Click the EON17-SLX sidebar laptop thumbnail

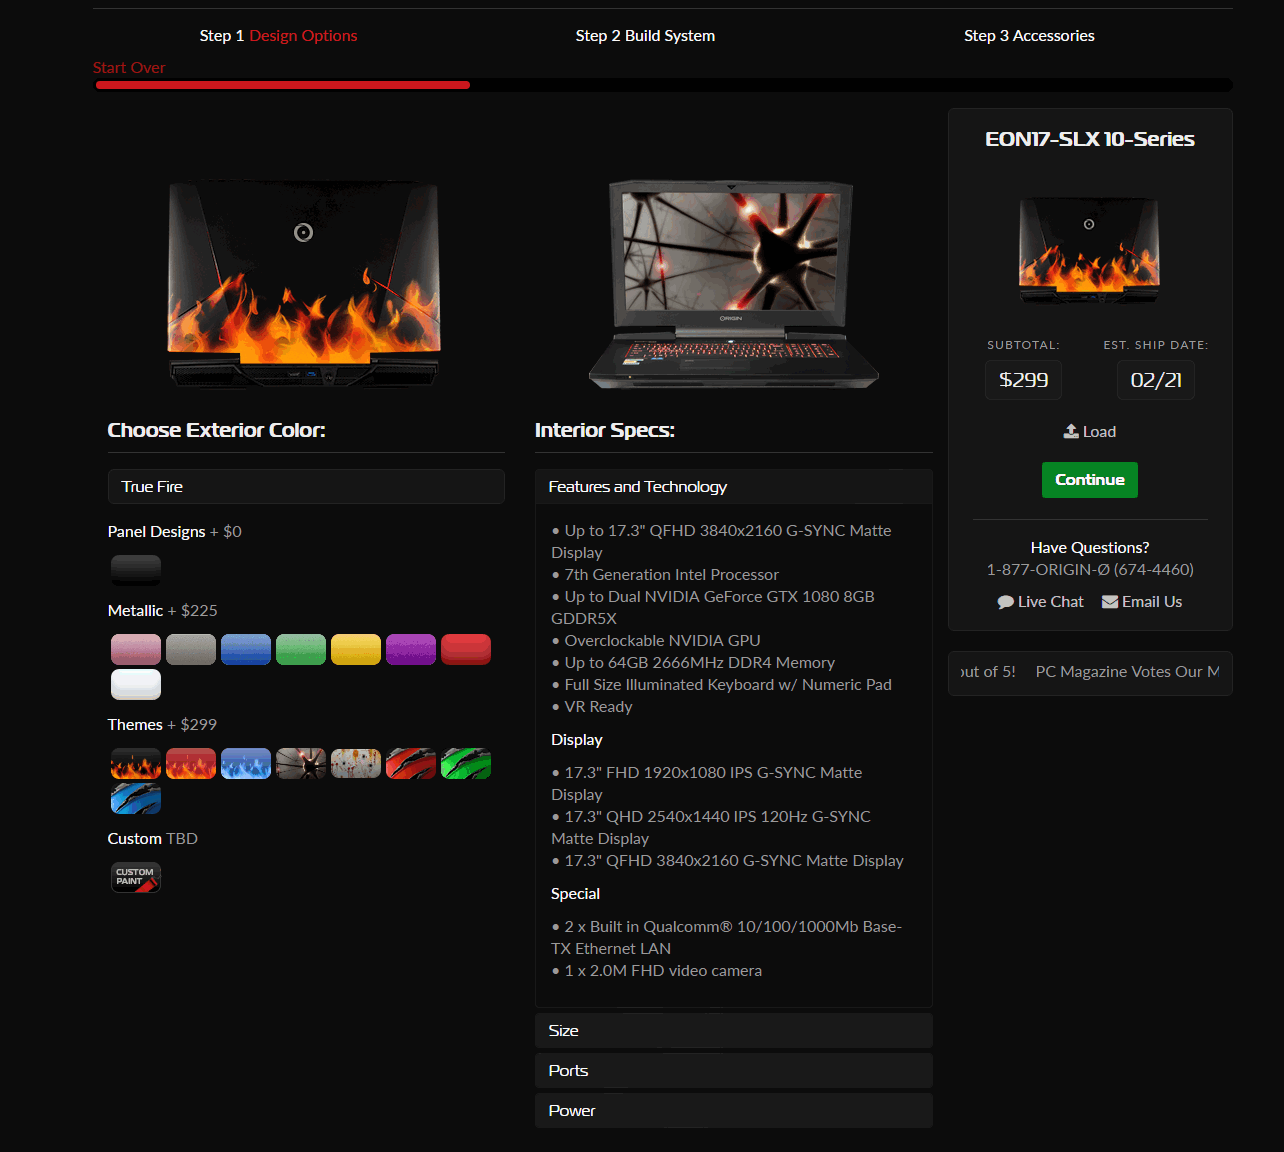pyautogui.click(x=1089, y=250)
